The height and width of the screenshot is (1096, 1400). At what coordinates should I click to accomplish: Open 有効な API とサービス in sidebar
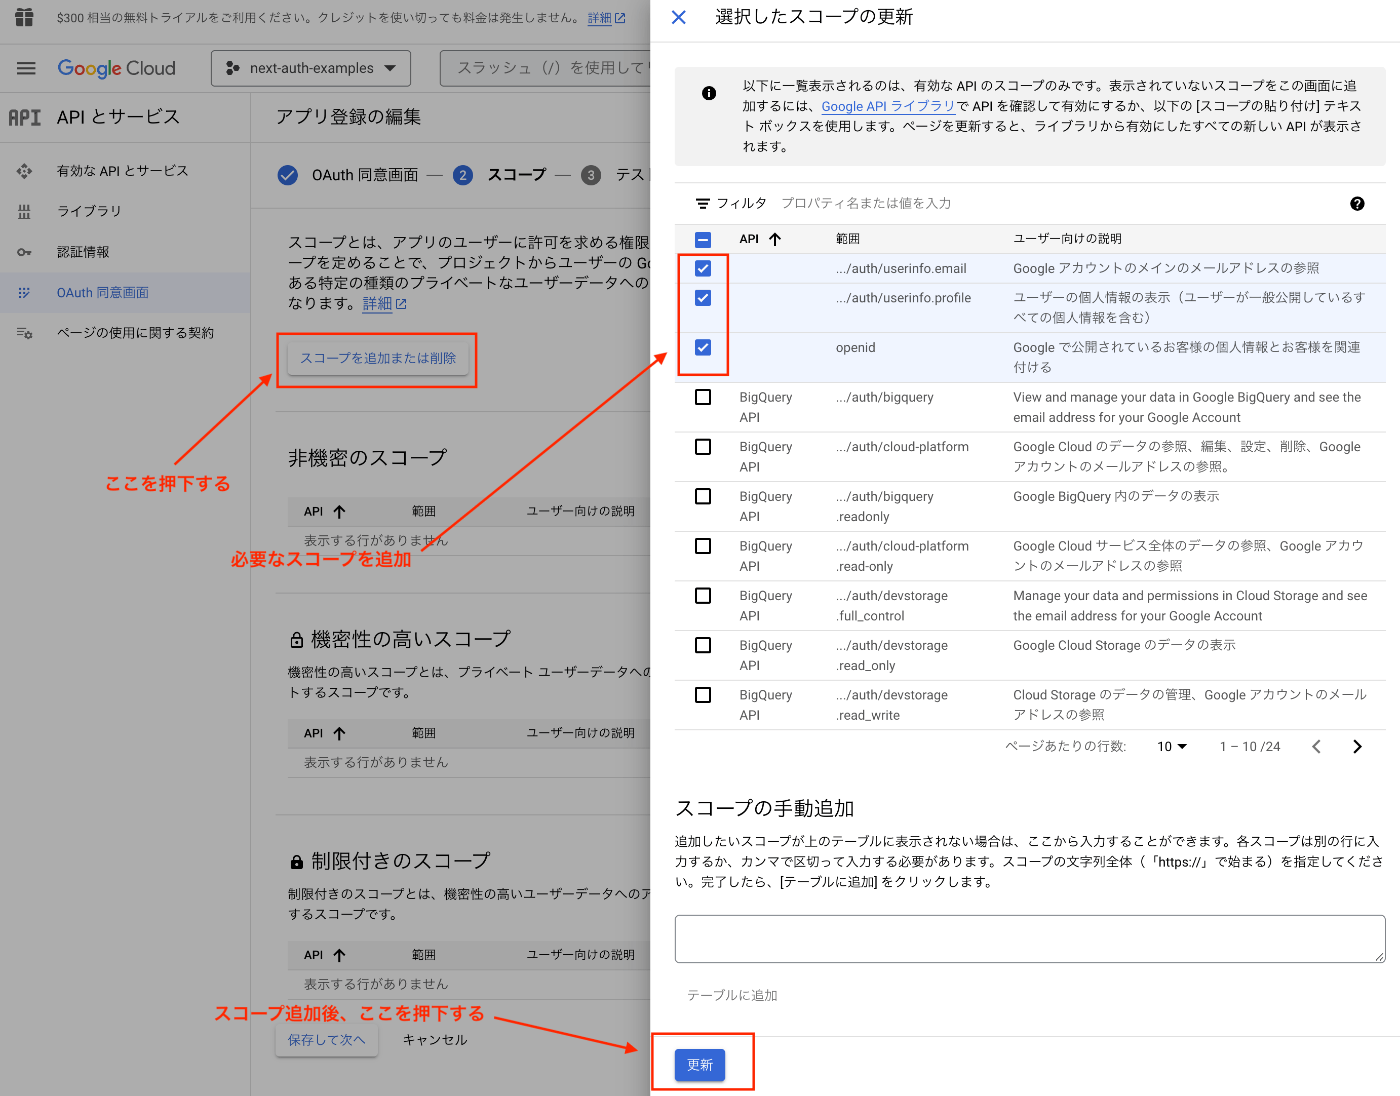[123, 171]
